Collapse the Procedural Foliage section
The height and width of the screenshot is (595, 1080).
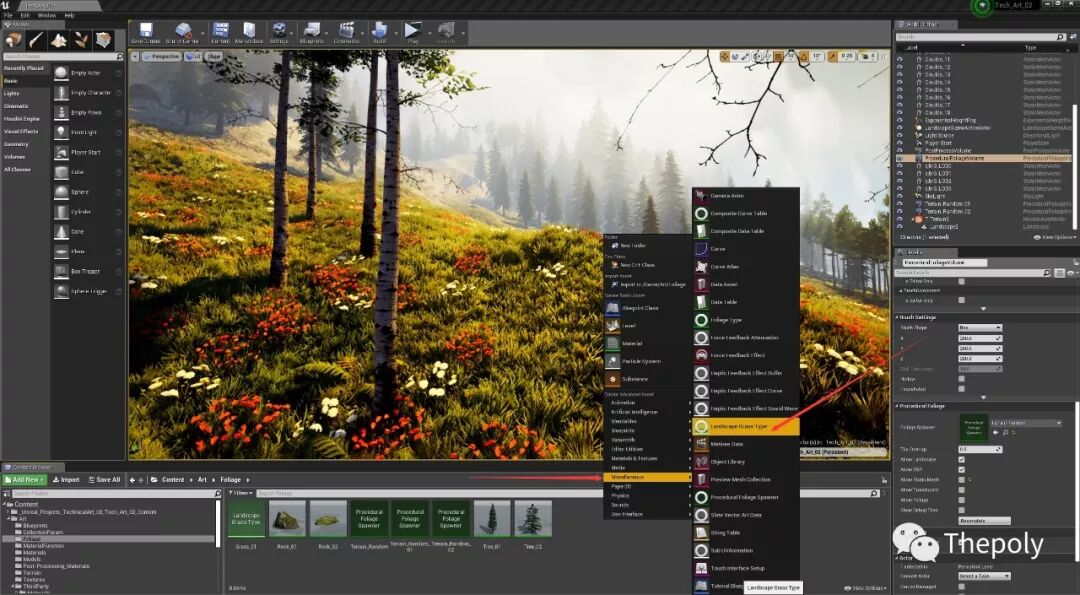coord(897,406)
